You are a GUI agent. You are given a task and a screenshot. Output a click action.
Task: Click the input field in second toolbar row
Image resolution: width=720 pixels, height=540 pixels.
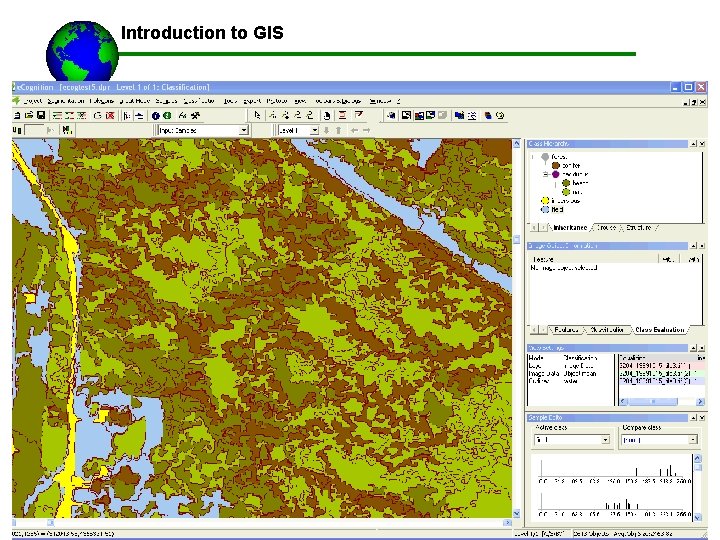click(35, 130)
